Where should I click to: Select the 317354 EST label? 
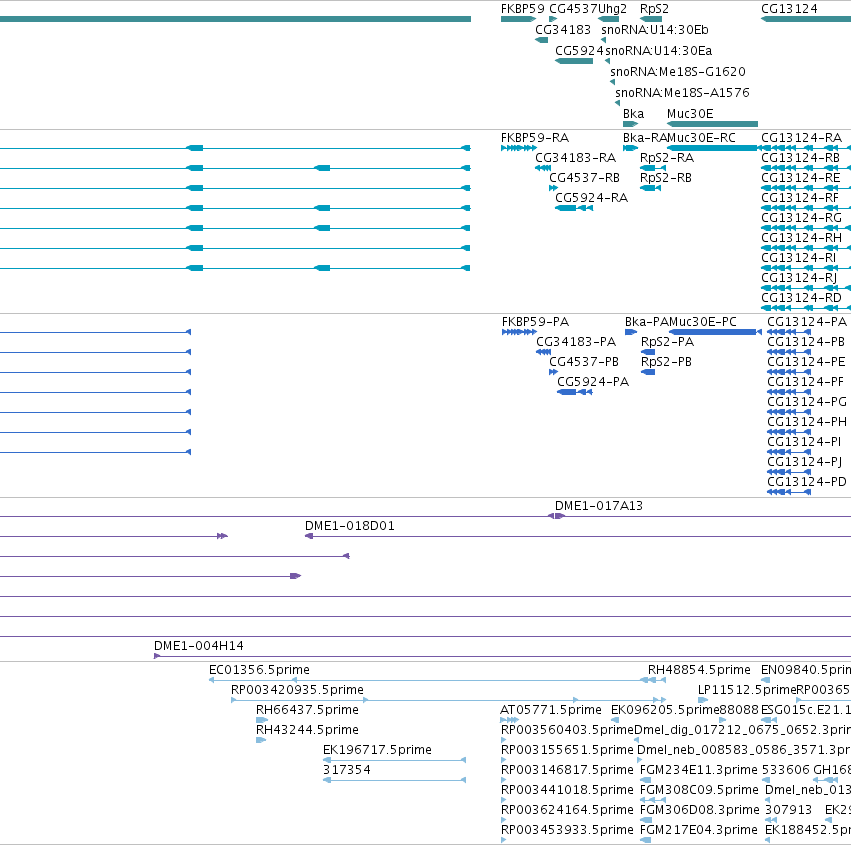[x=347, y=770]
